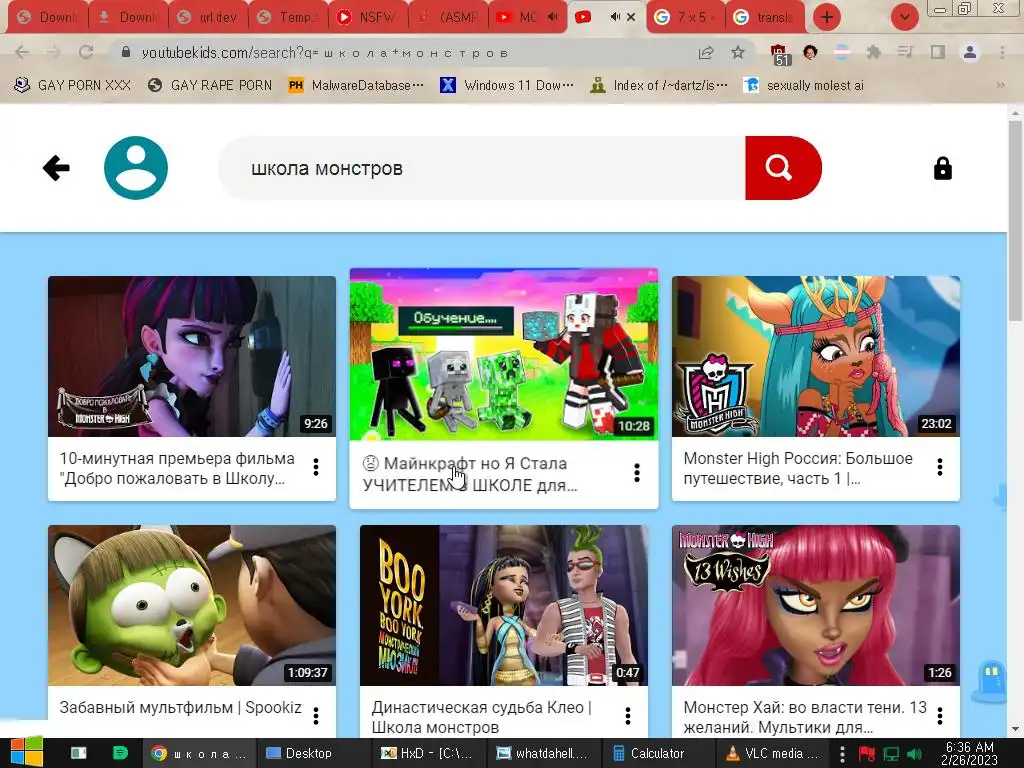Open title Монстер Хай: во власти тени
Image resolution: width=1024 pixels, height=768 pixels.
pos(805,717)
